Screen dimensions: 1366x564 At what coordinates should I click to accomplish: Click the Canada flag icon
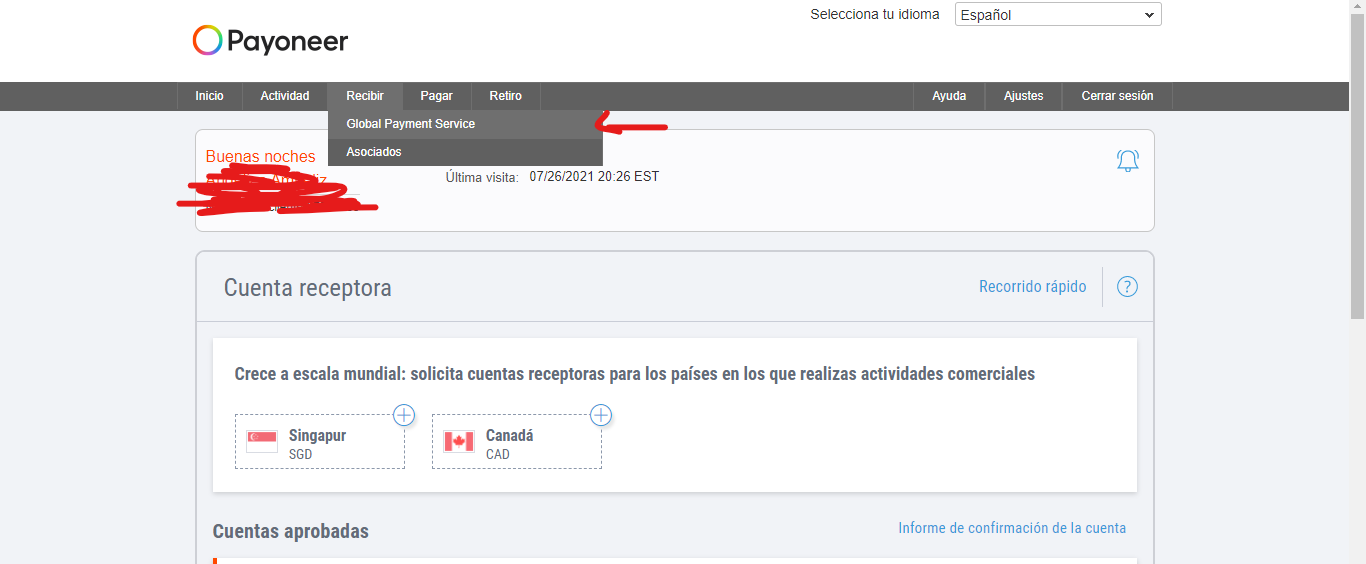459,442
